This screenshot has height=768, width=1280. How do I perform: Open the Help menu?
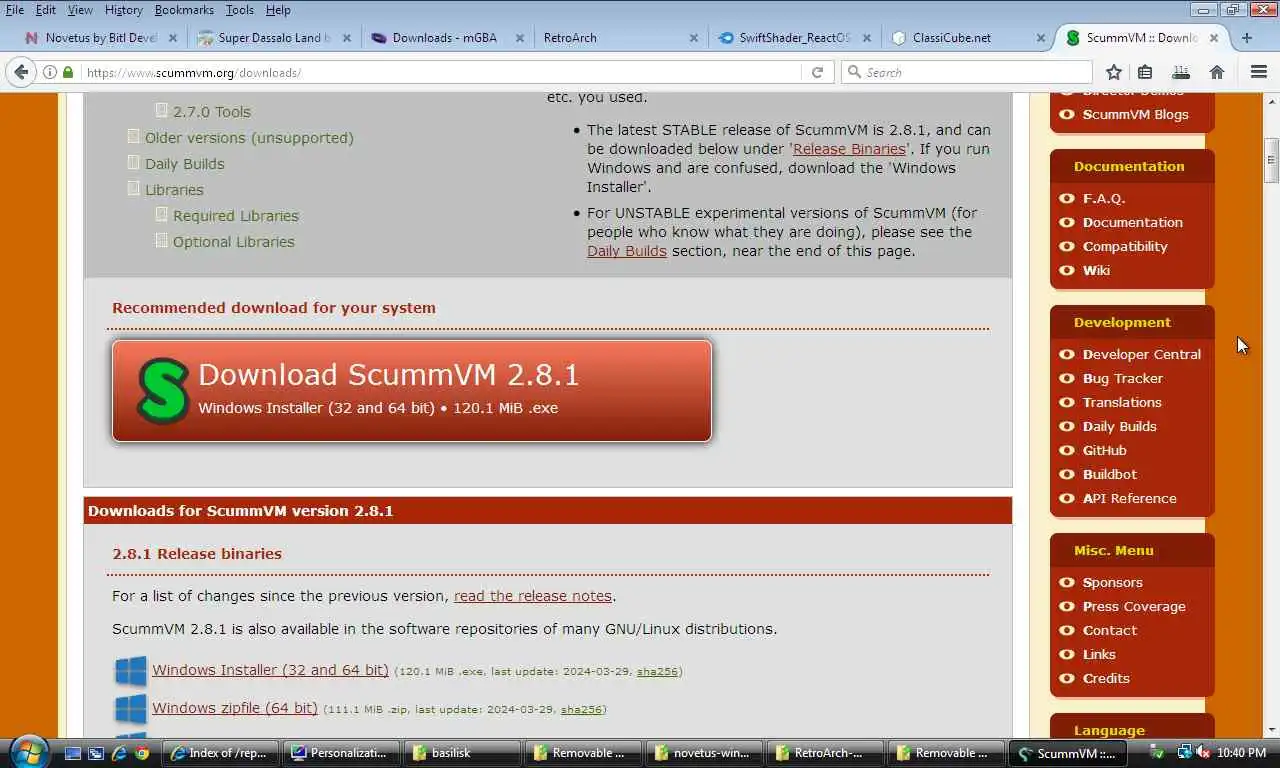[278, 10]
